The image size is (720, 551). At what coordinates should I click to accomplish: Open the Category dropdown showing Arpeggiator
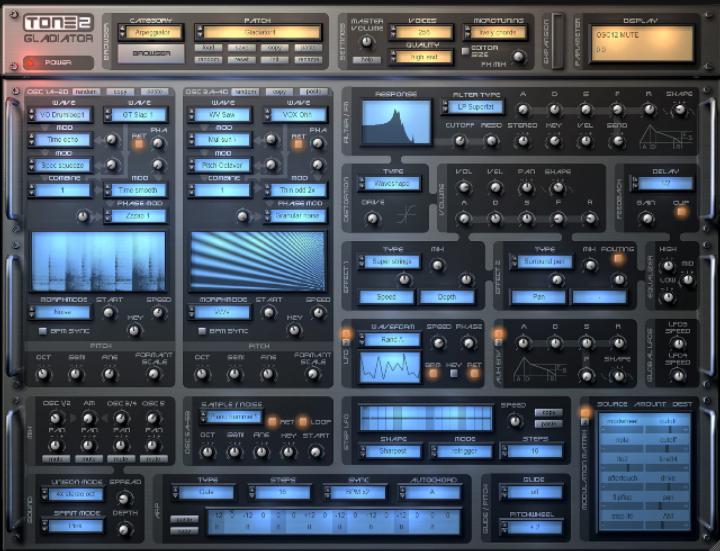tap(151, 33)
